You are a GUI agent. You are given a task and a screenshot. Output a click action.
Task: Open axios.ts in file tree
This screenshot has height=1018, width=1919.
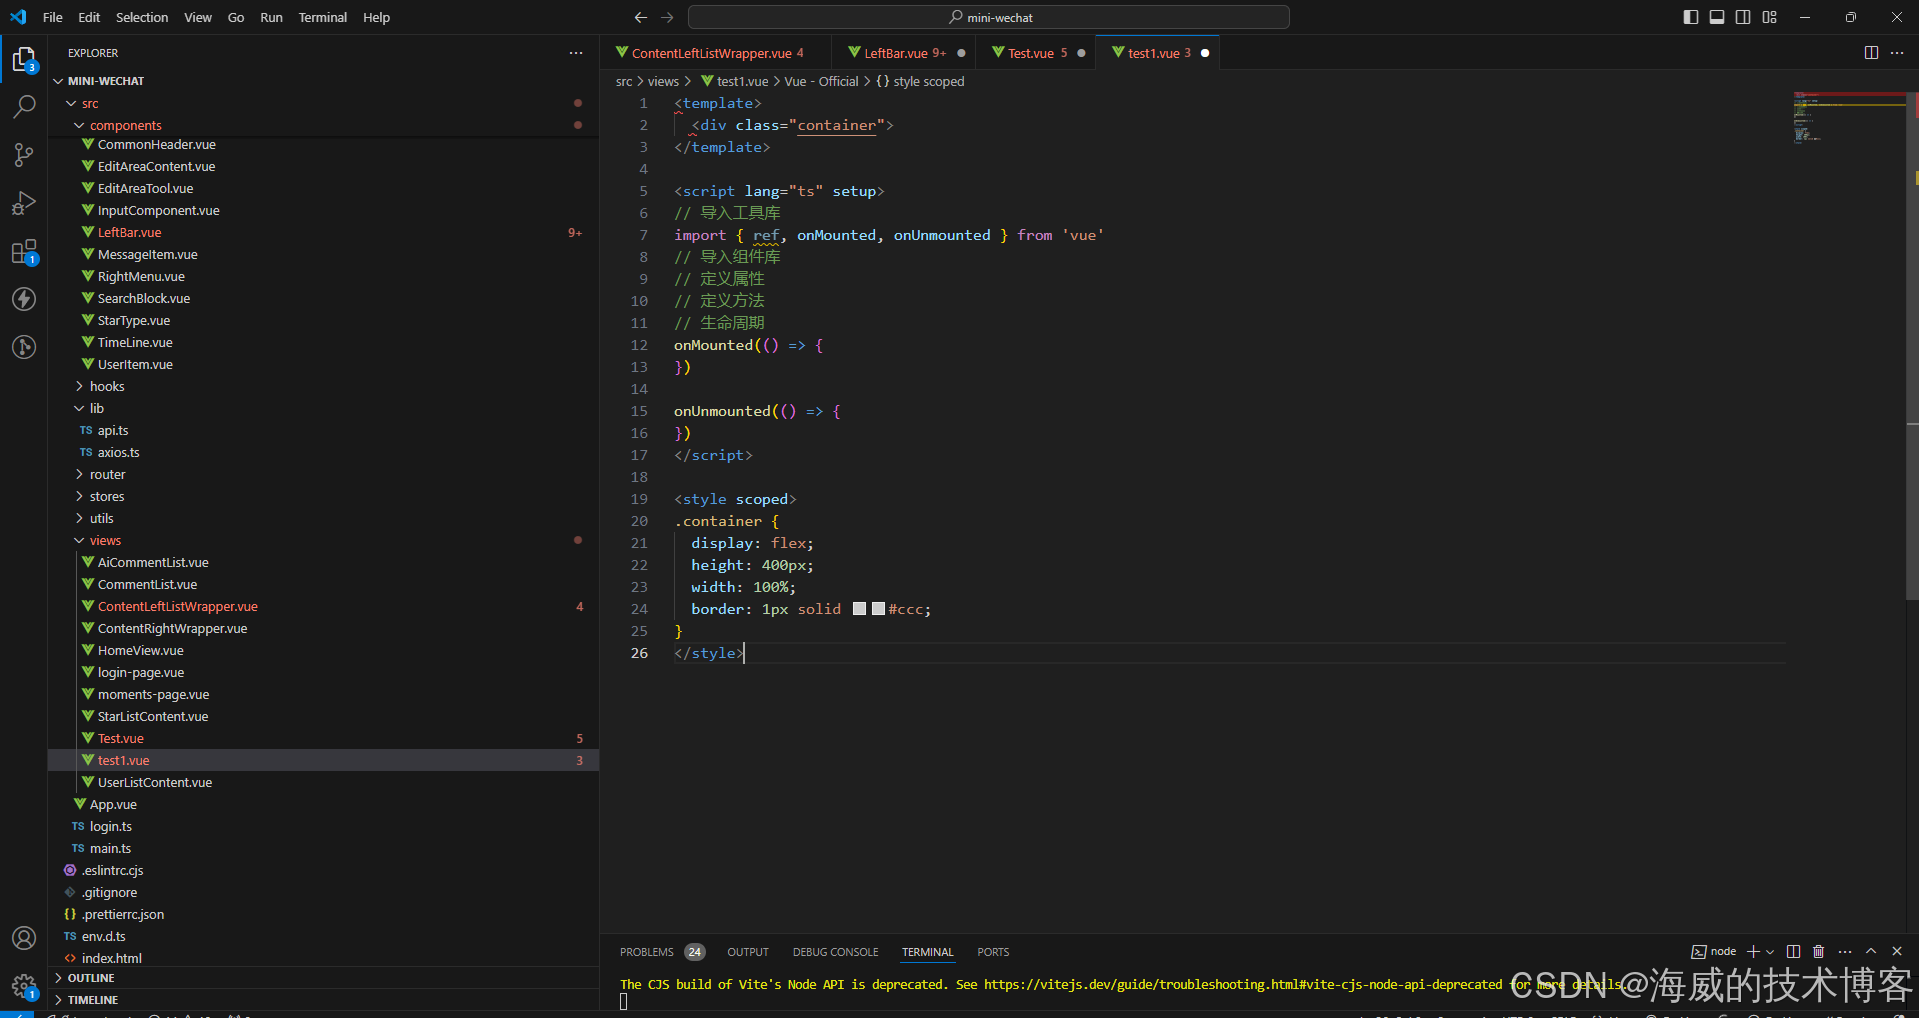coord(323,452)
